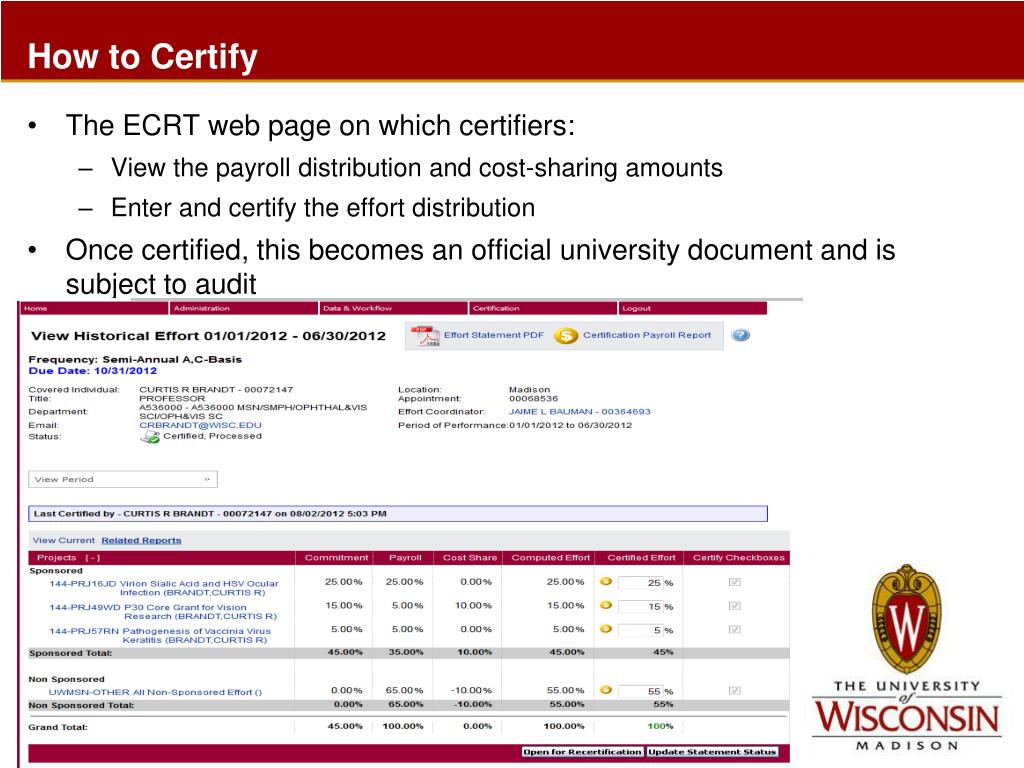Click the Certified, Processed status icon
This screenshot has height=768, width=1024.
click(x=150, y=437)
